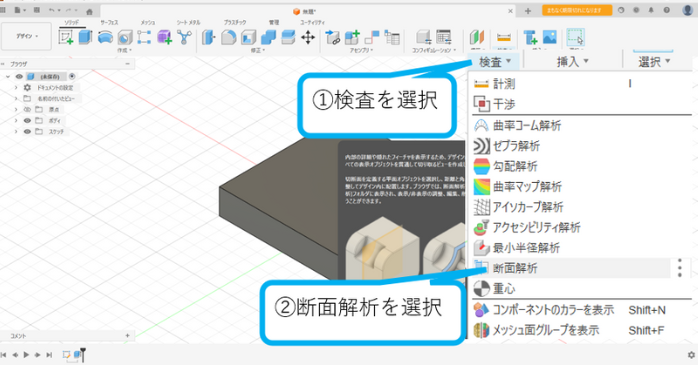Select the Press Pull tool

[208, 37]
